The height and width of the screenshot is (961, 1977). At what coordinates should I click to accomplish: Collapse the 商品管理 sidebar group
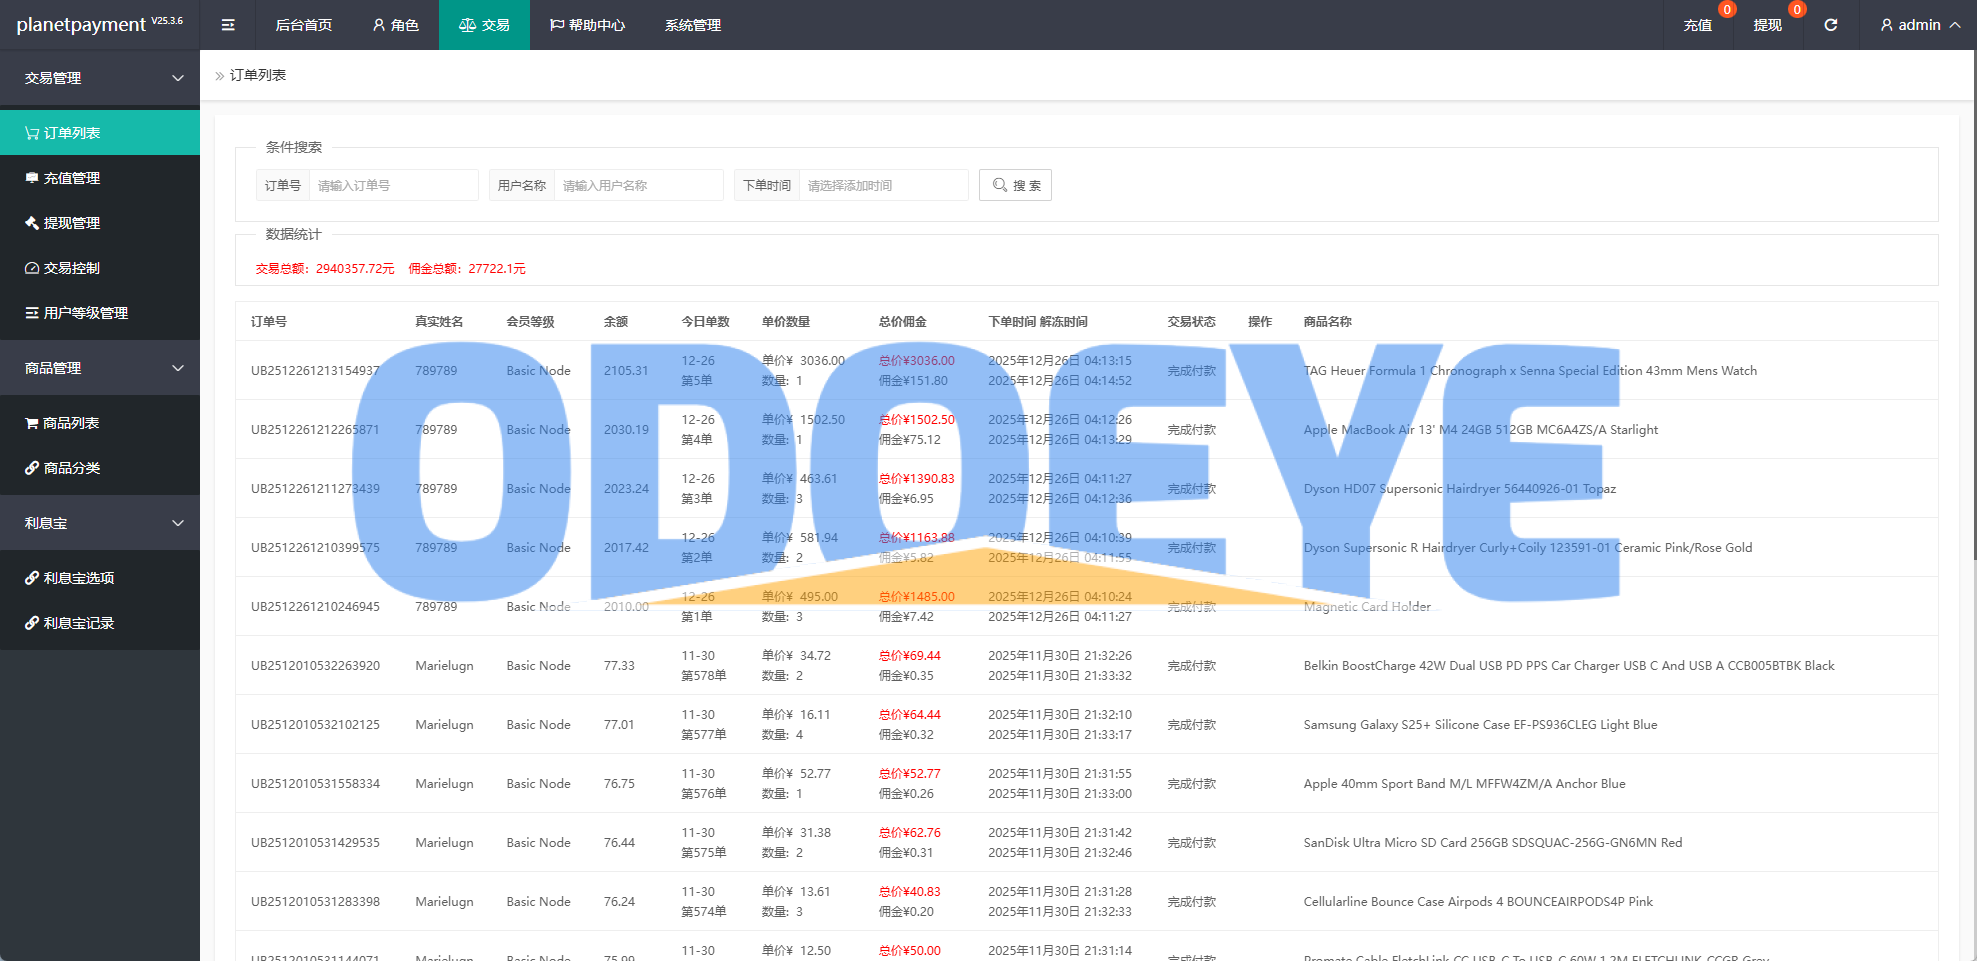100,368
